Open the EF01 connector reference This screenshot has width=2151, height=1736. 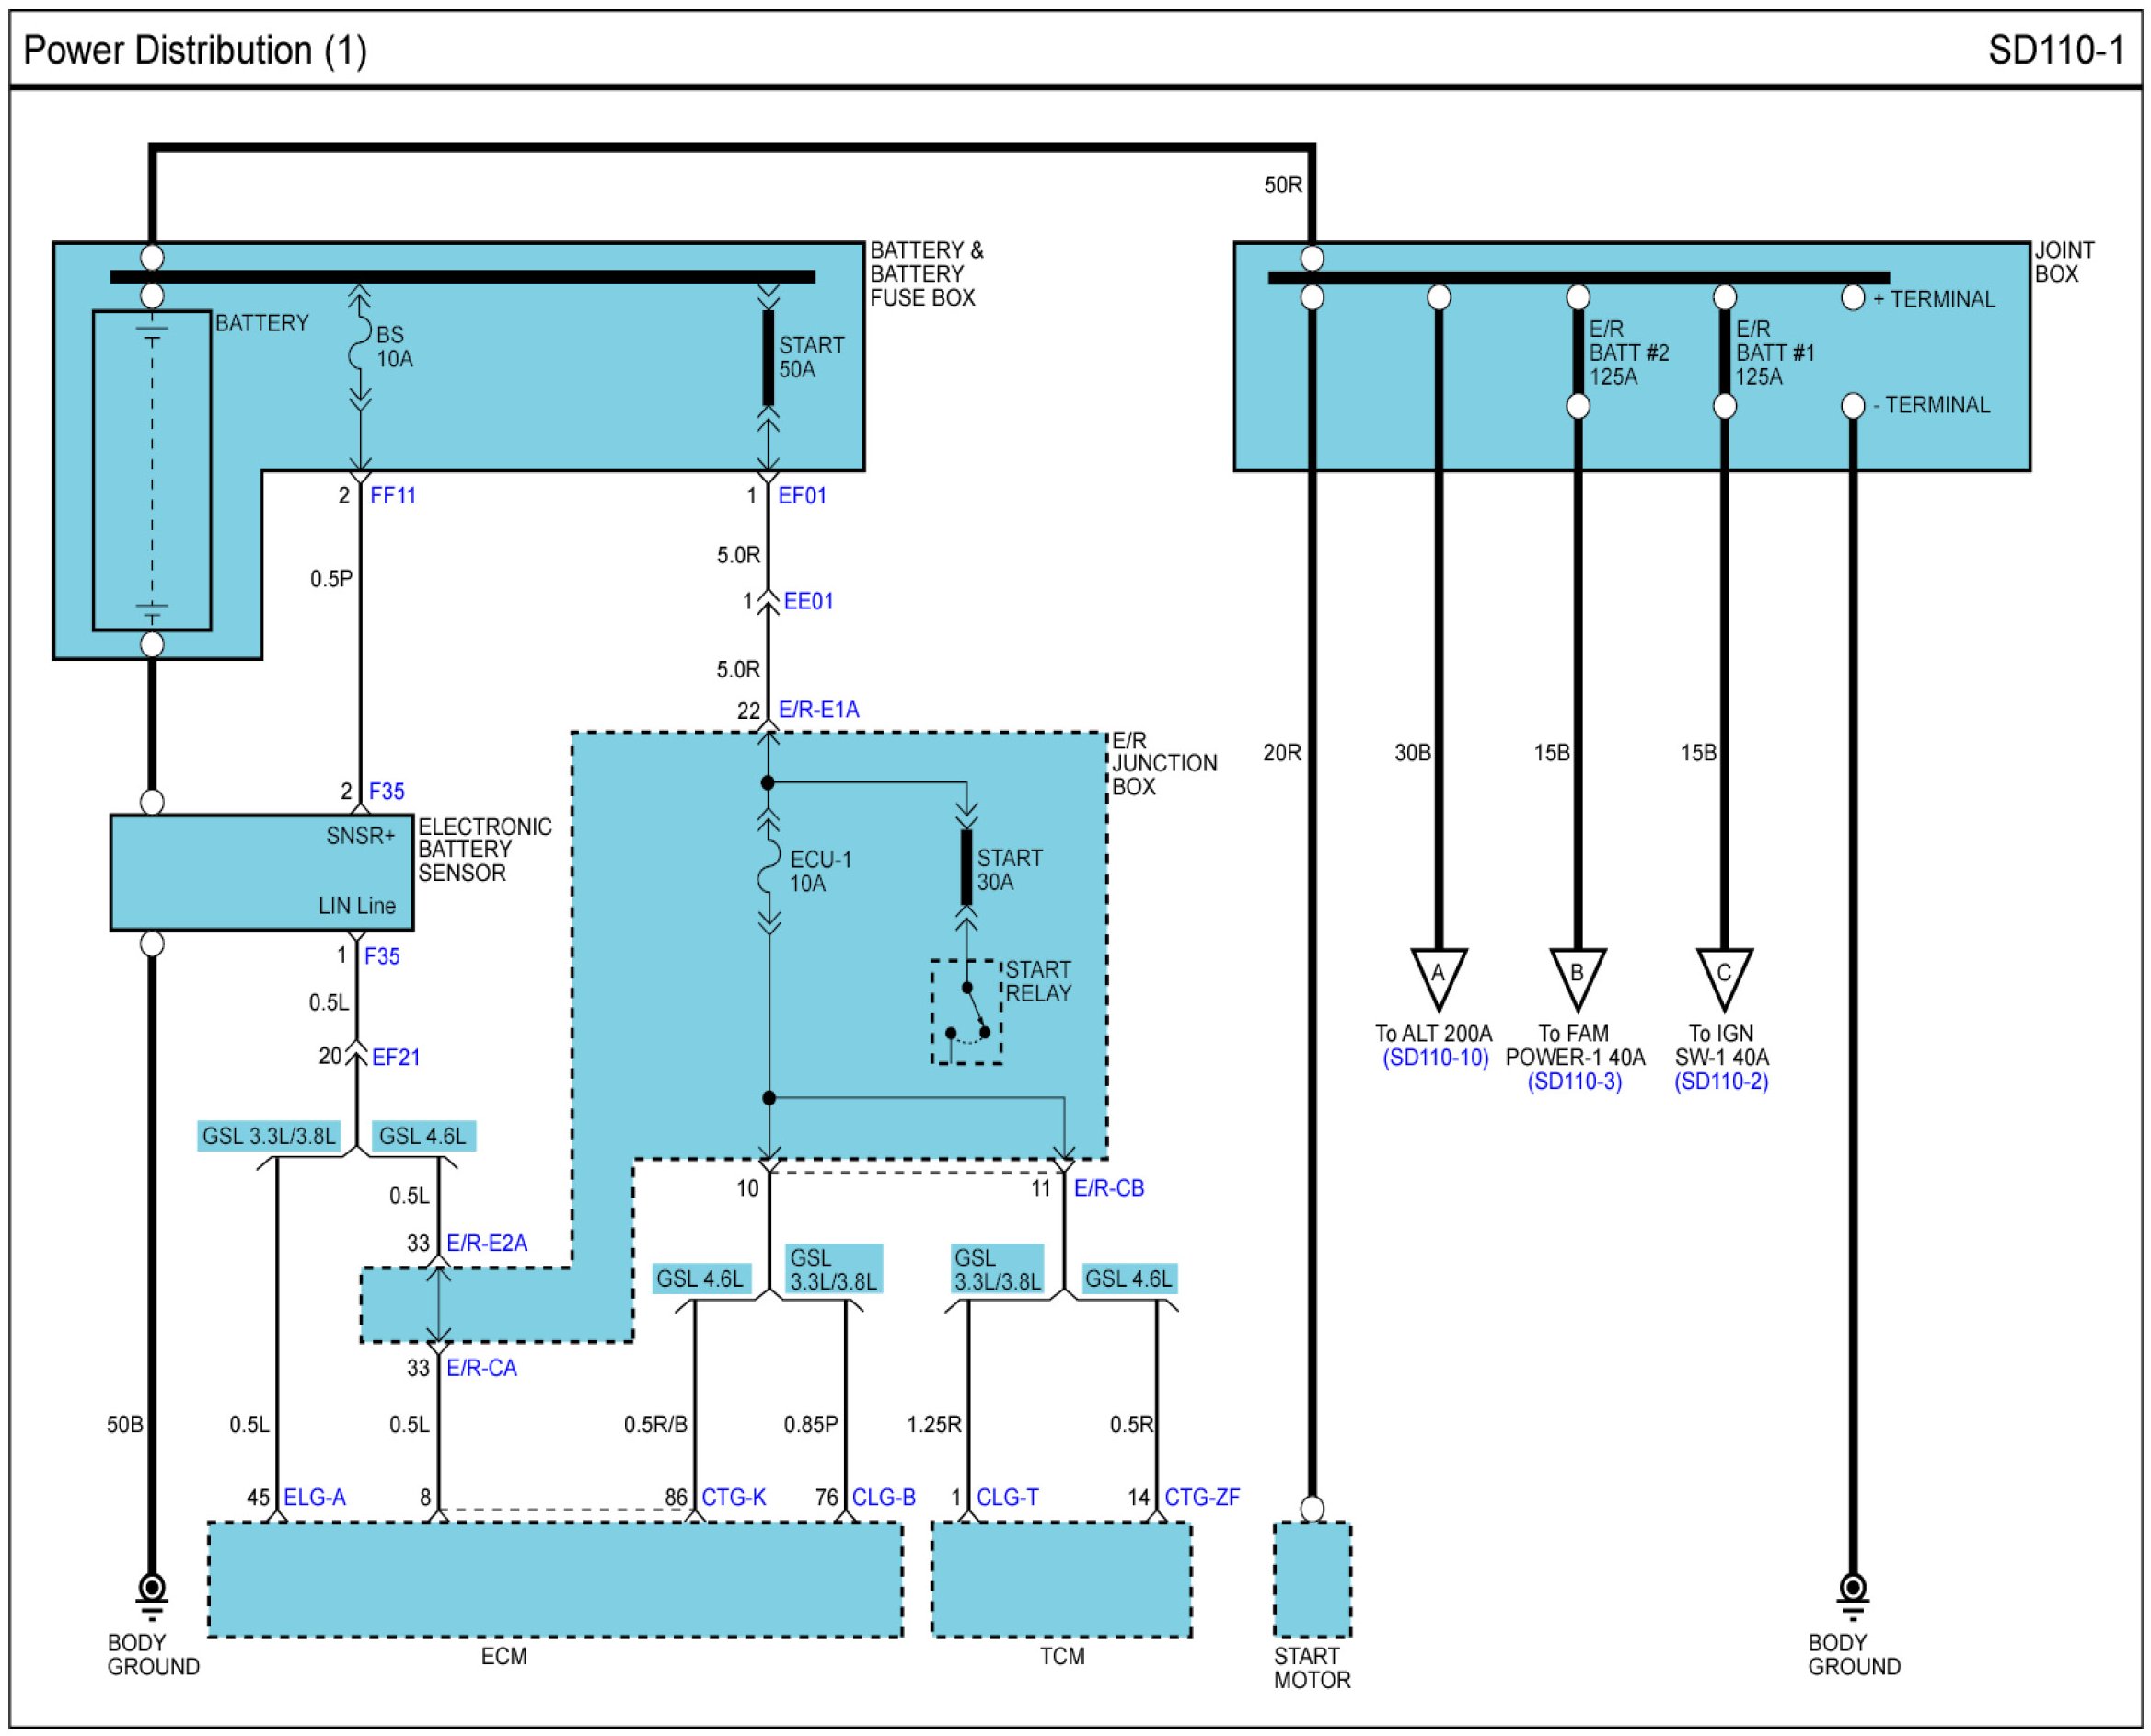click(801, 496)
